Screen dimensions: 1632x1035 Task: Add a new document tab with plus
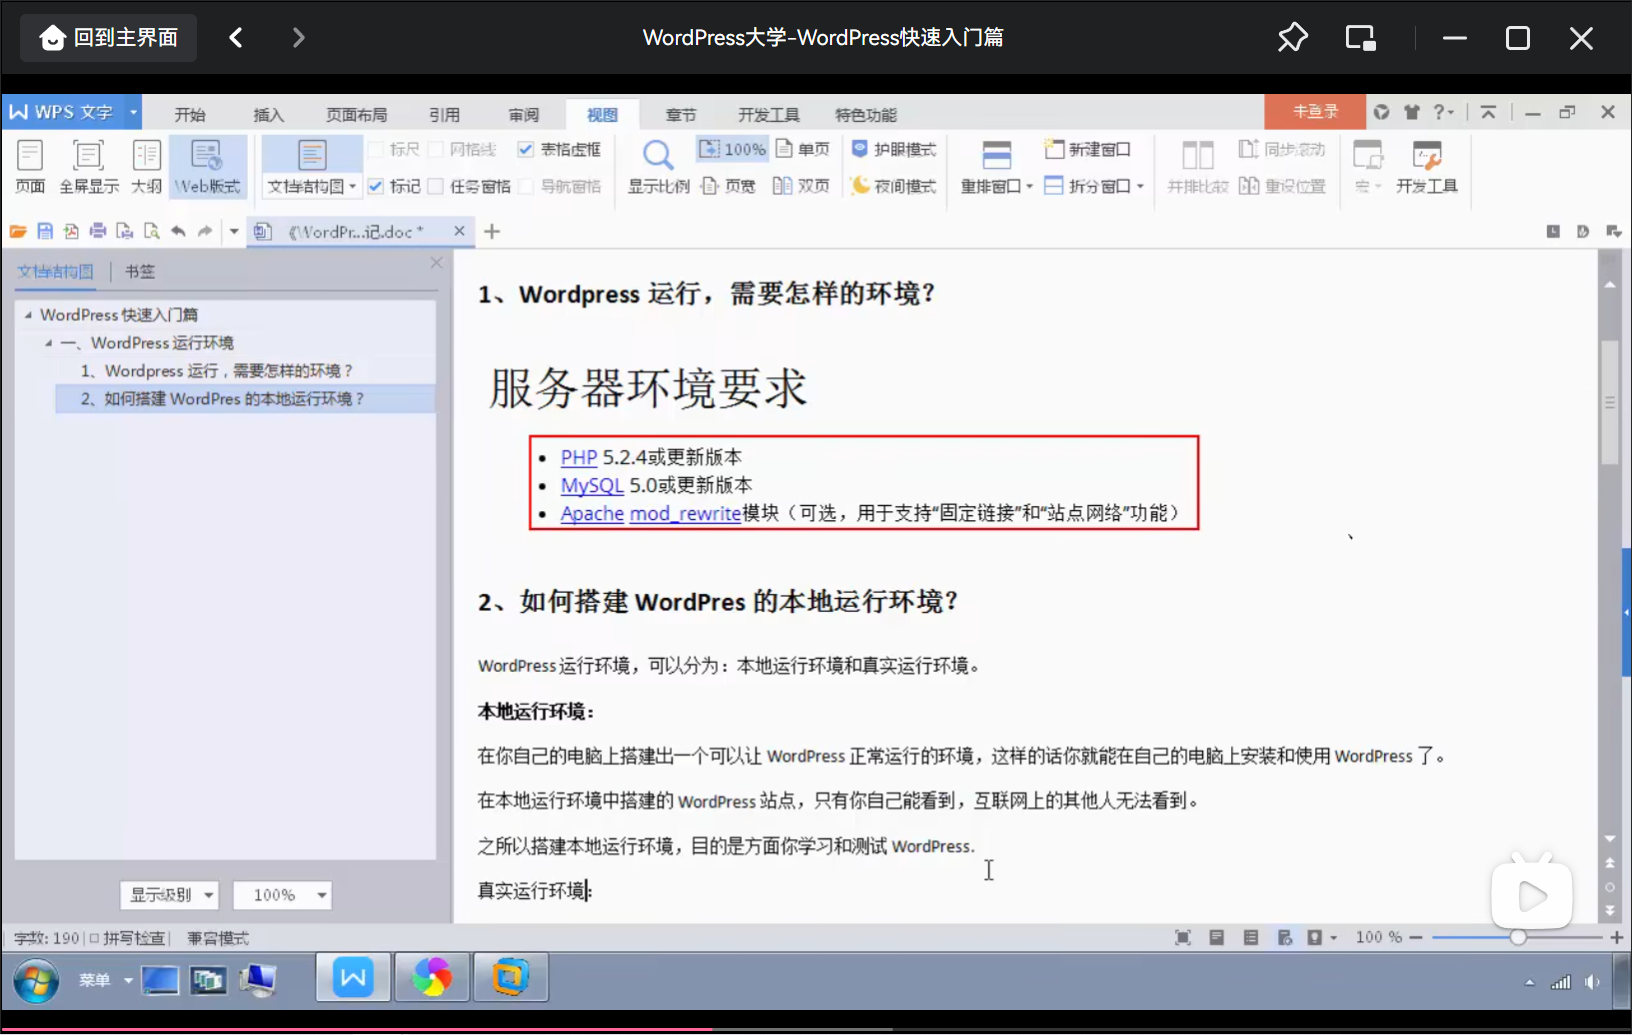tap(492, 231)
